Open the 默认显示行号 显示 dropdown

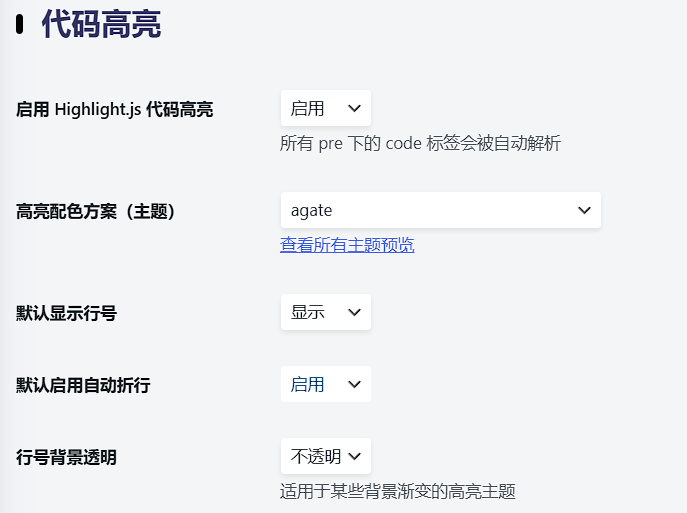tap(326, 312)
